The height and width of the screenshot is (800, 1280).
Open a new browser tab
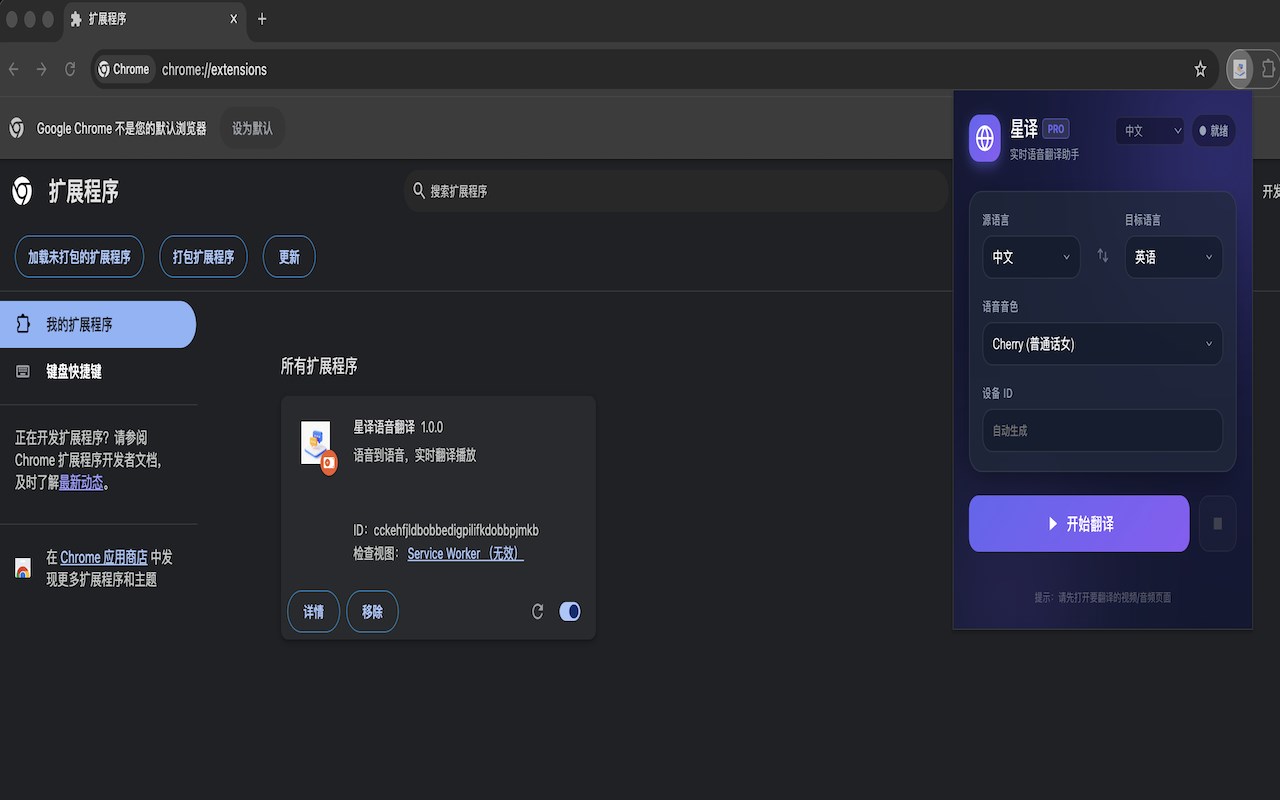tap(262, 19)
